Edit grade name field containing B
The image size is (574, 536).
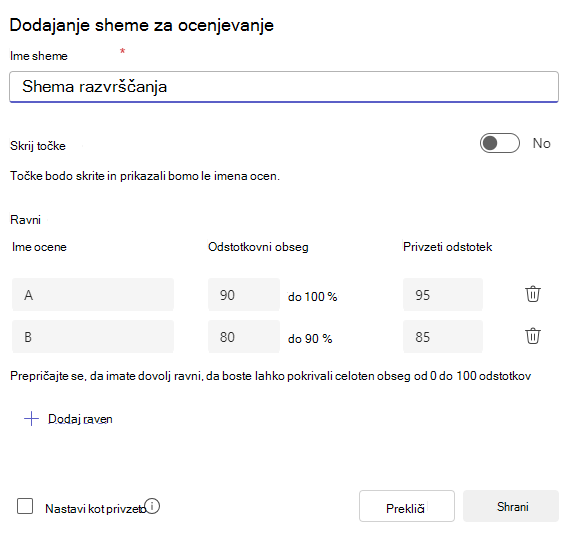click(93, 337)
